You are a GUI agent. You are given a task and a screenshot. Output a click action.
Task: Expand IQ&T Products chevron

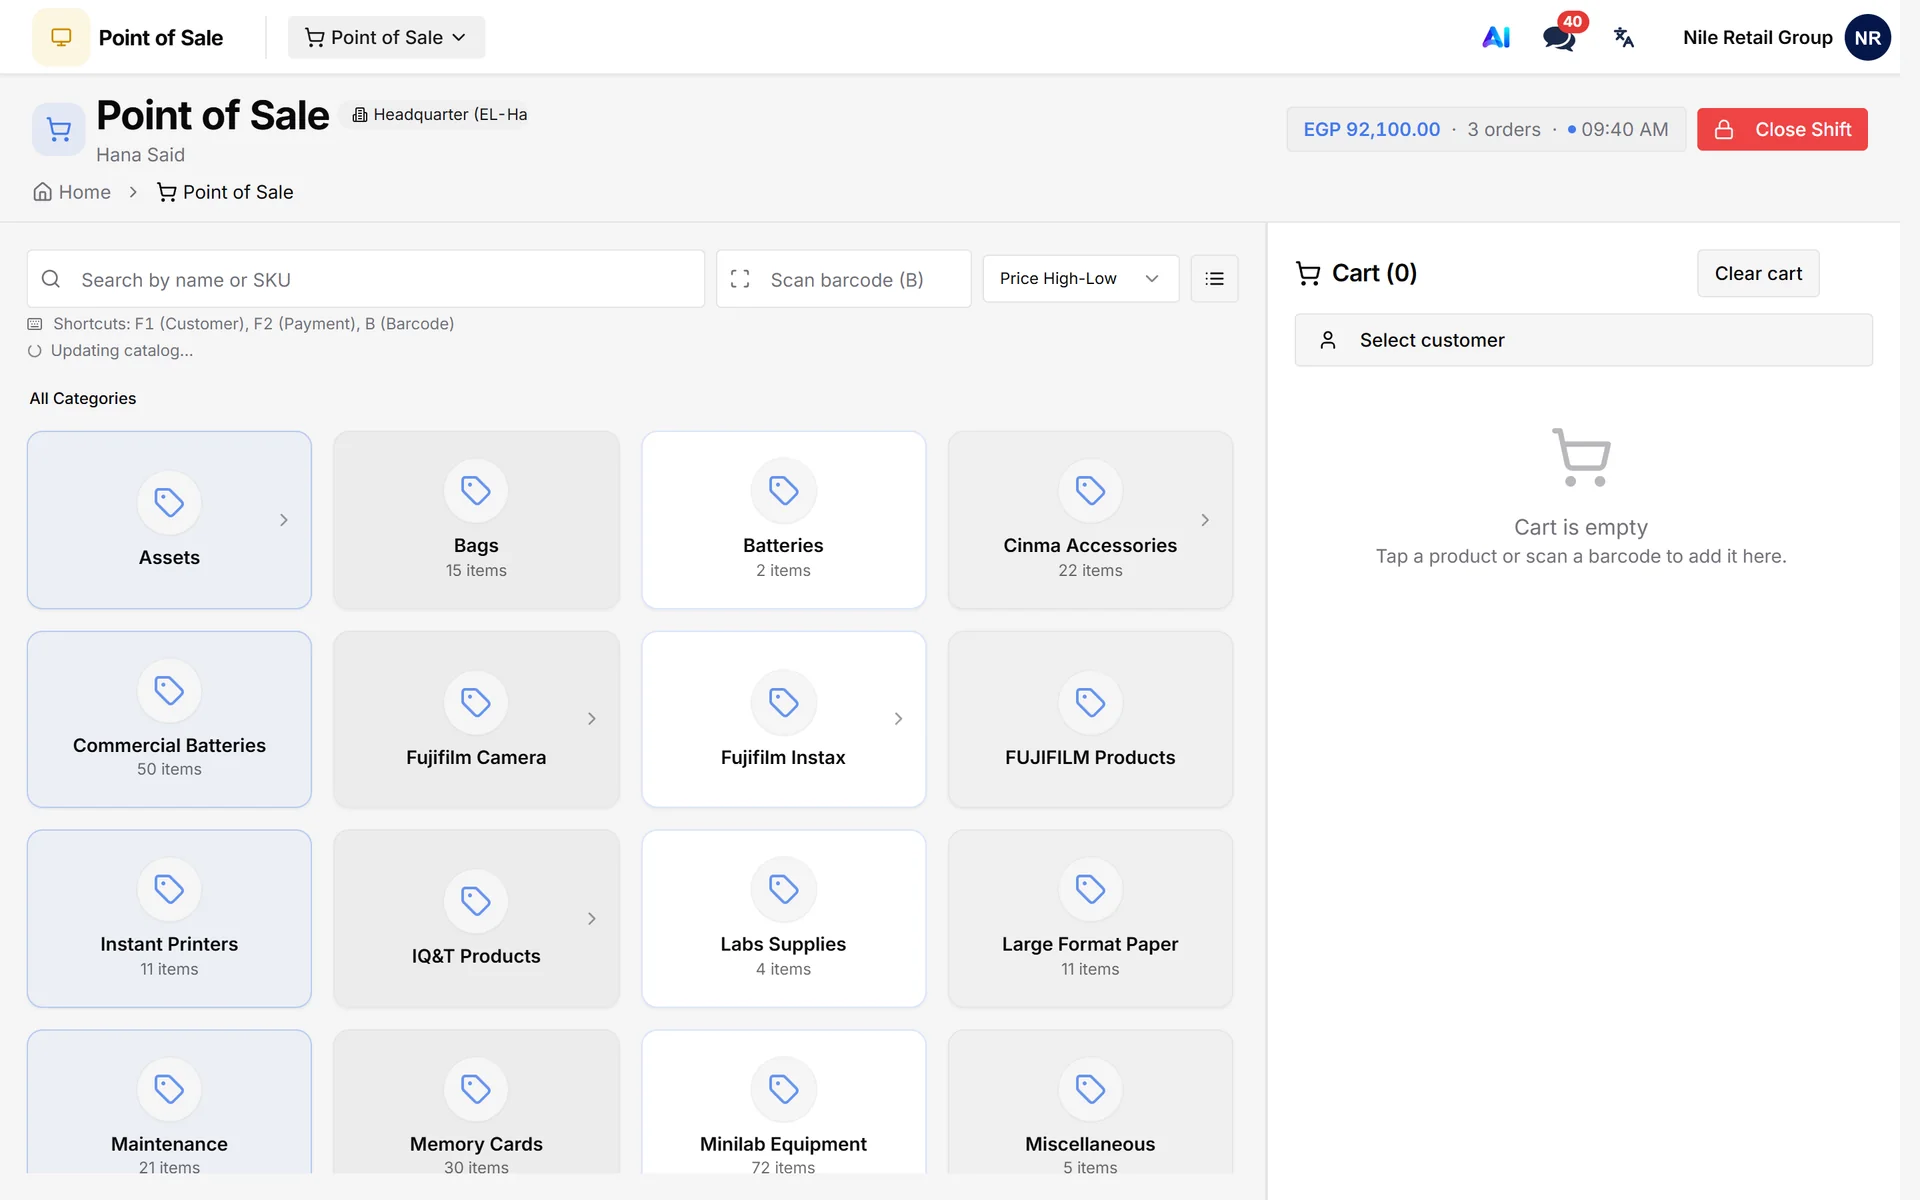point(592,919)
